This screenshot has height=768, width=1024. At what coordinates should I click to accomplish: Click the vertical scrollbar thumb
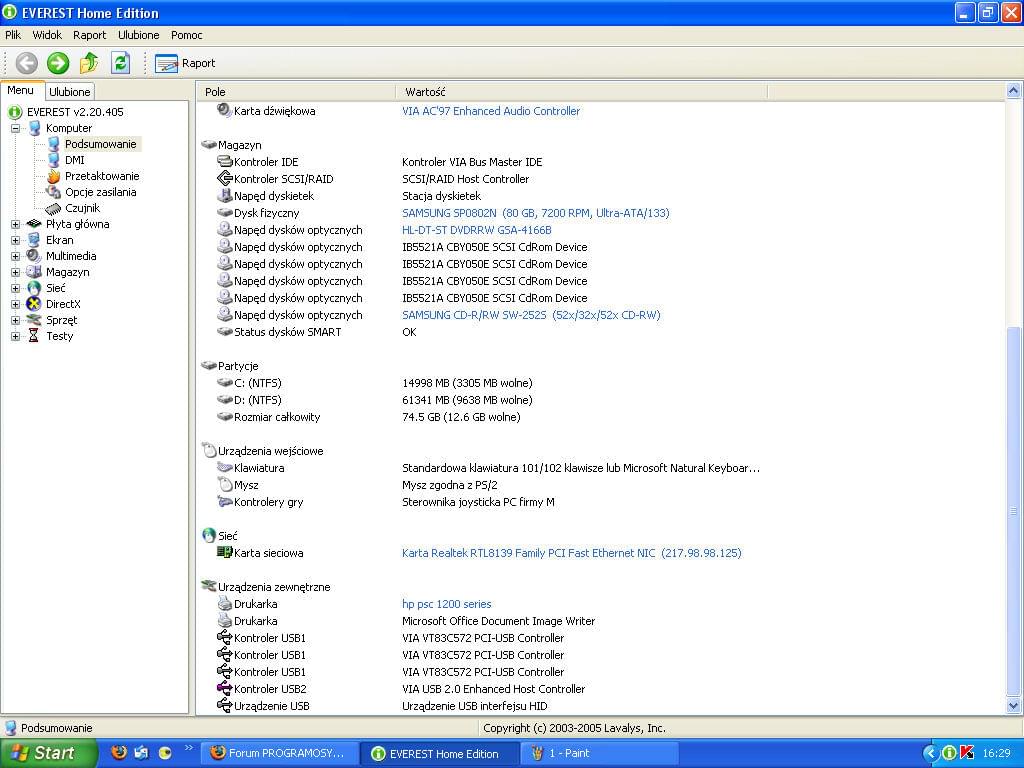[x=1014, y=511]
